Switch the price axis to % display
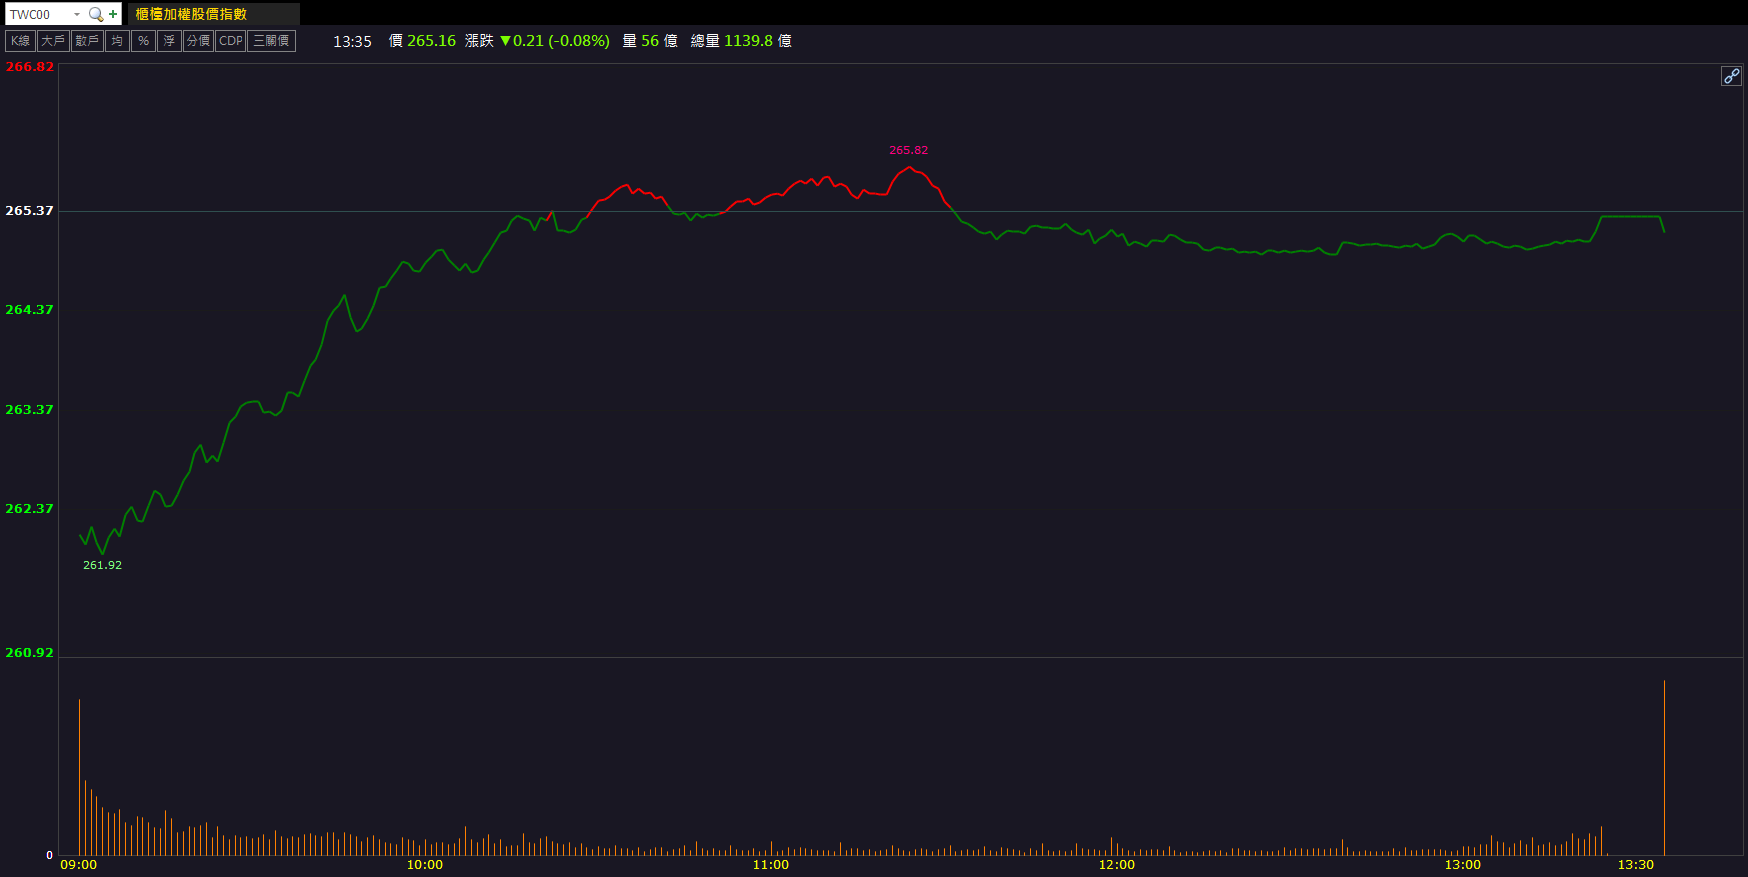This screenshot has width=1748, height=877. point(143,41)
